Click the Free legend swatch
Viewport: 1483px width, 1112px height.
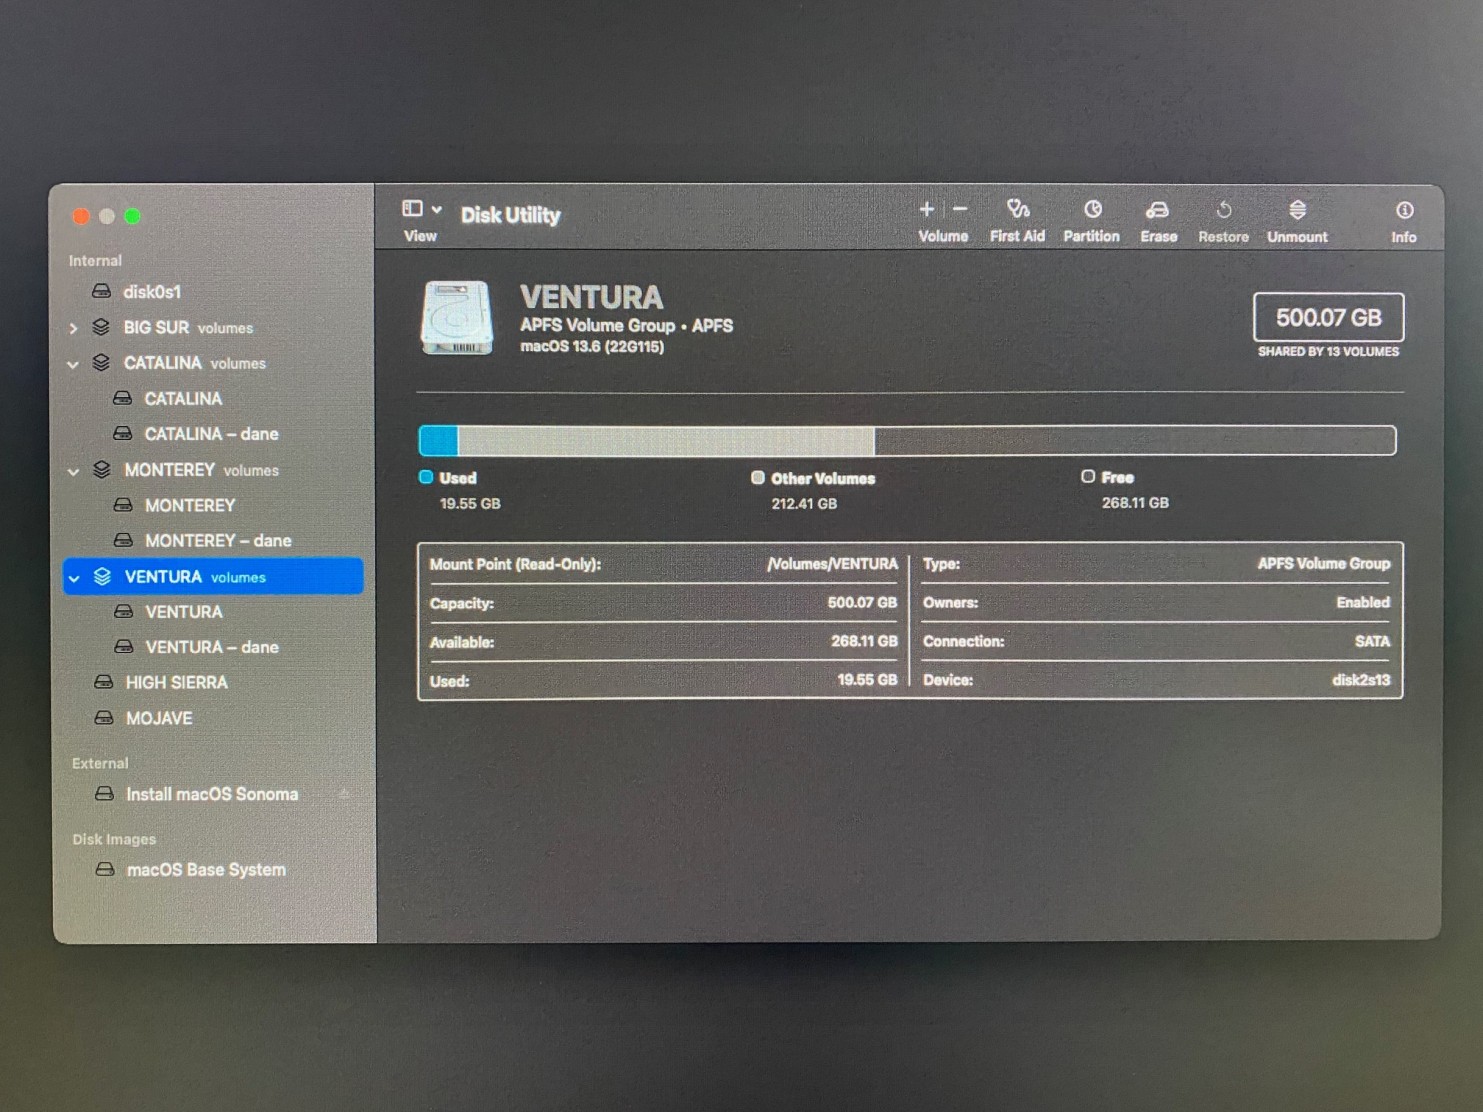(x=1088, y=477)
